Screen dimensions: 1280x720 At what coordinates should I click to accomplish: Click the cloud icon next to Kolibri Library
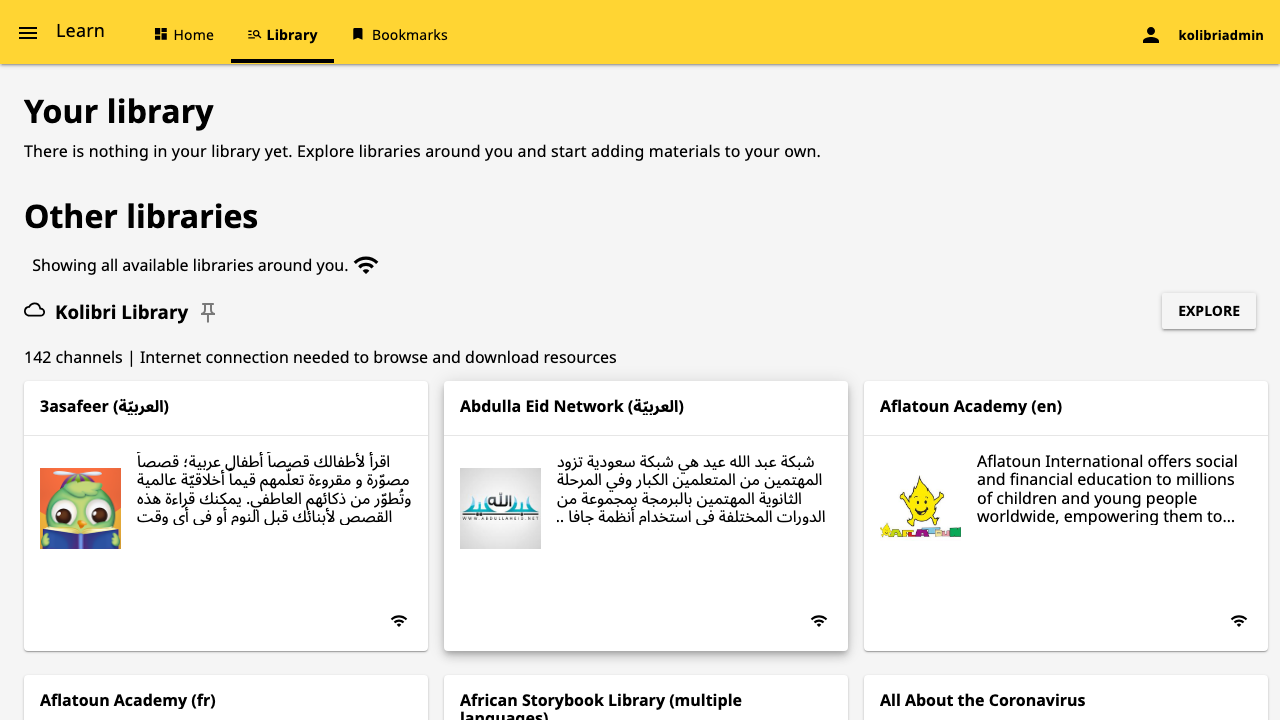[35, 311]
